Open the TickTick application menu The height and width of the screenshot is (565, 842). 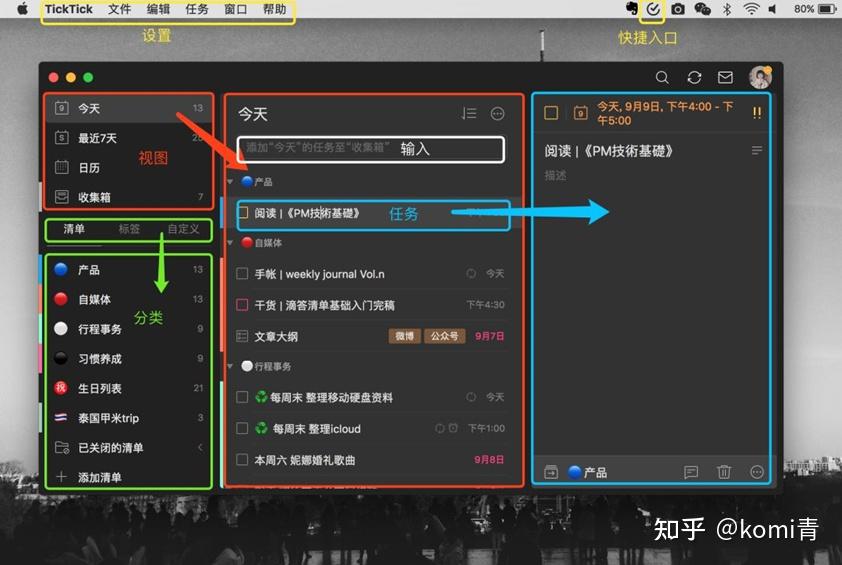click(69, 9)
